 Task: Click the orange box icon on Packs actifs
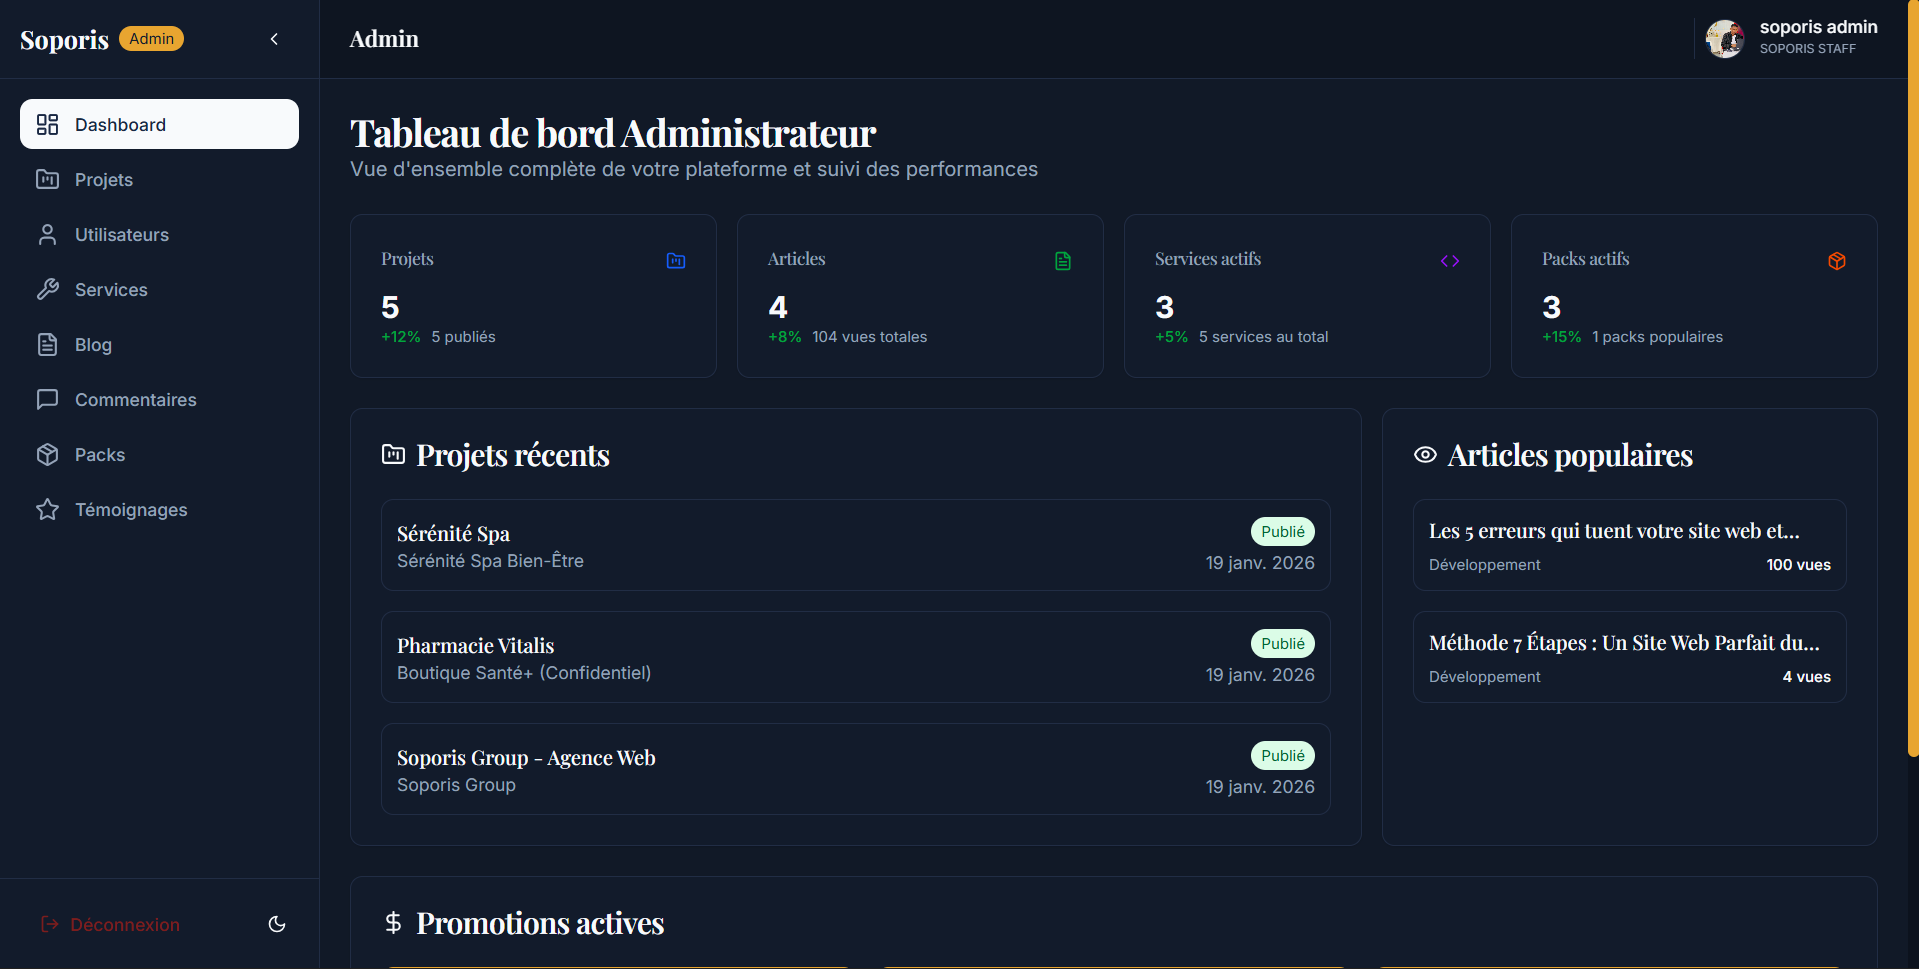(1837, 261)
